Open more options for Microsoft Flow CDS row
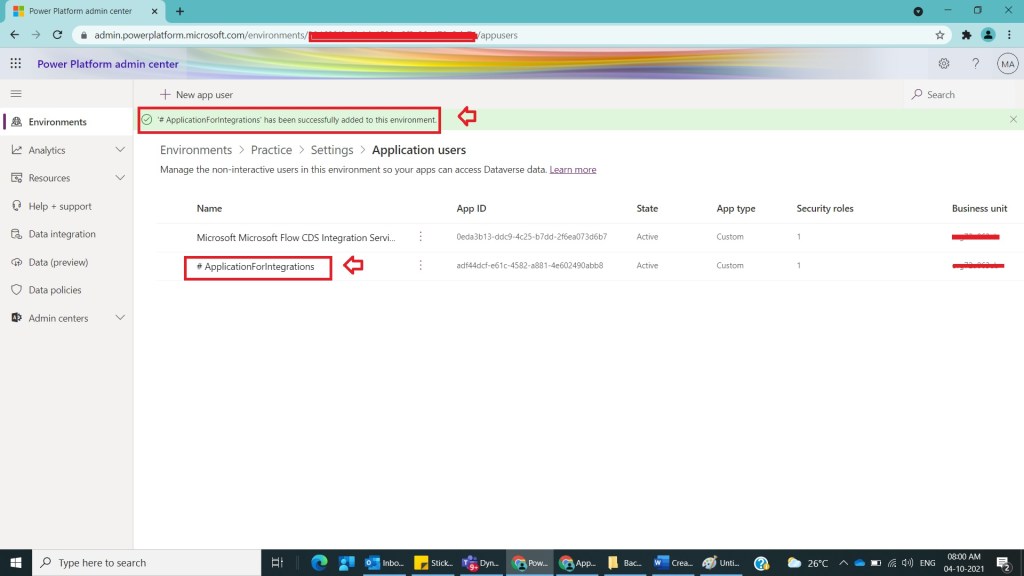 pos(420,237)
